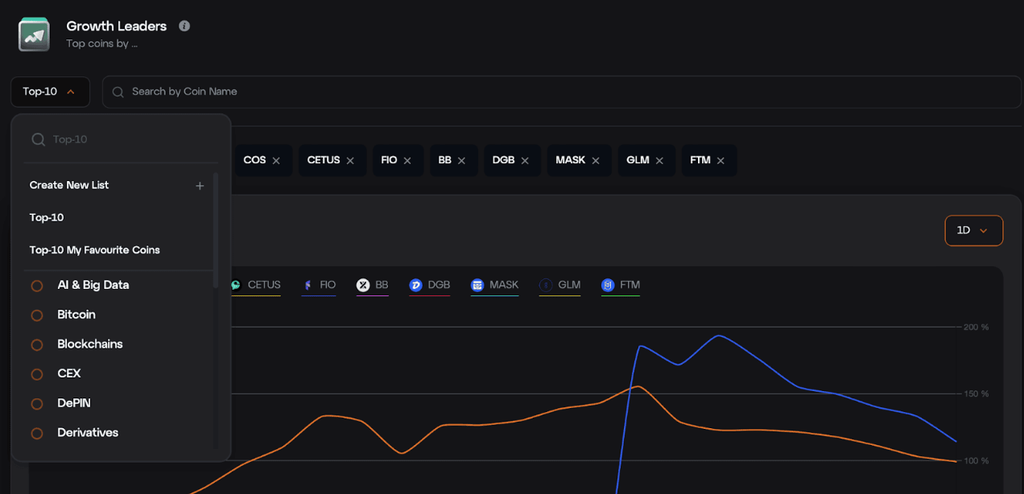1024x494 pixels.
Task: Click the search magnifier icon in coin search bar
Action: 118,92
